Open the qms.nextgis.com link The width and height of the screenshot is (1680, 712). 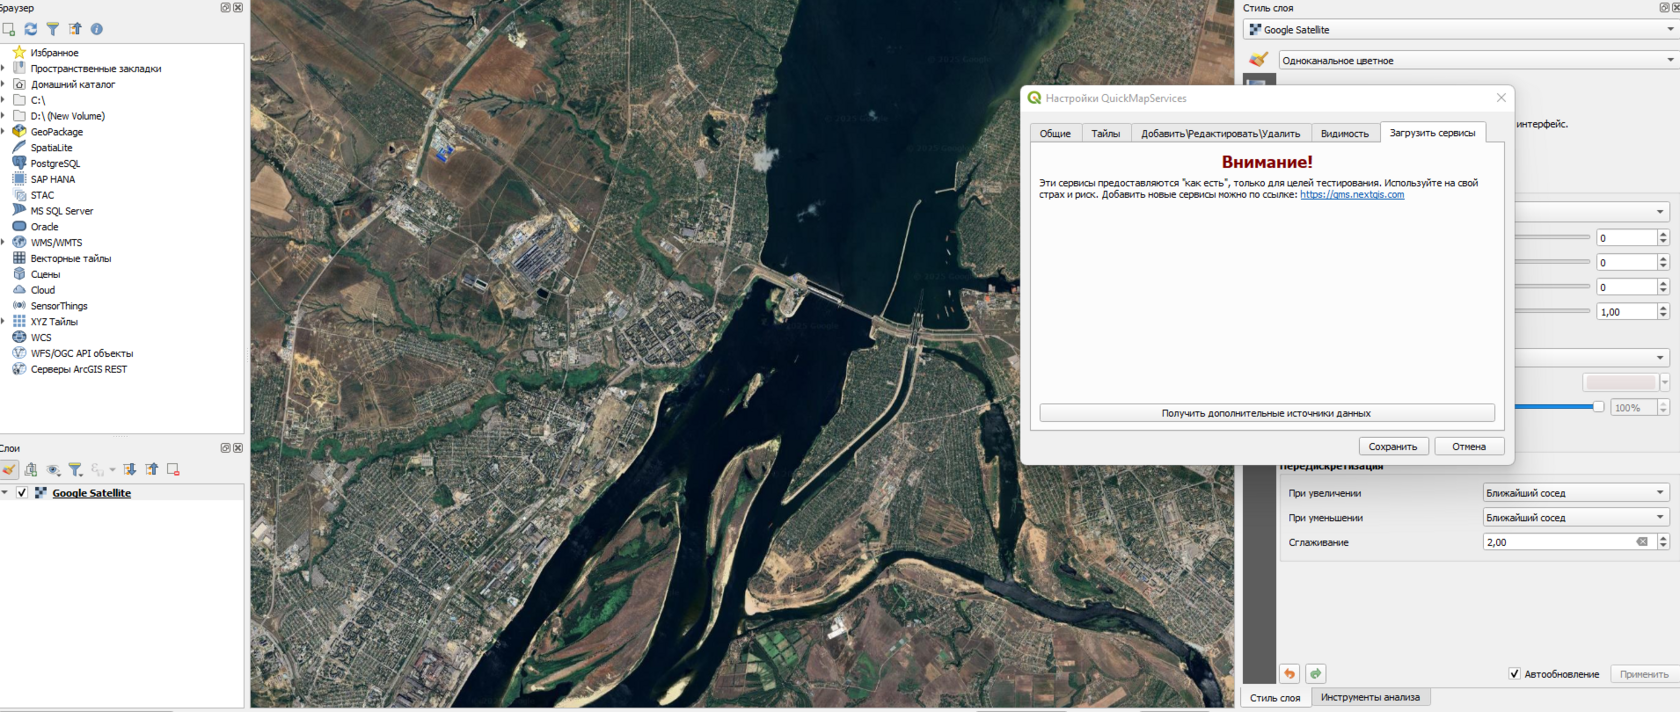[1352, 195]
